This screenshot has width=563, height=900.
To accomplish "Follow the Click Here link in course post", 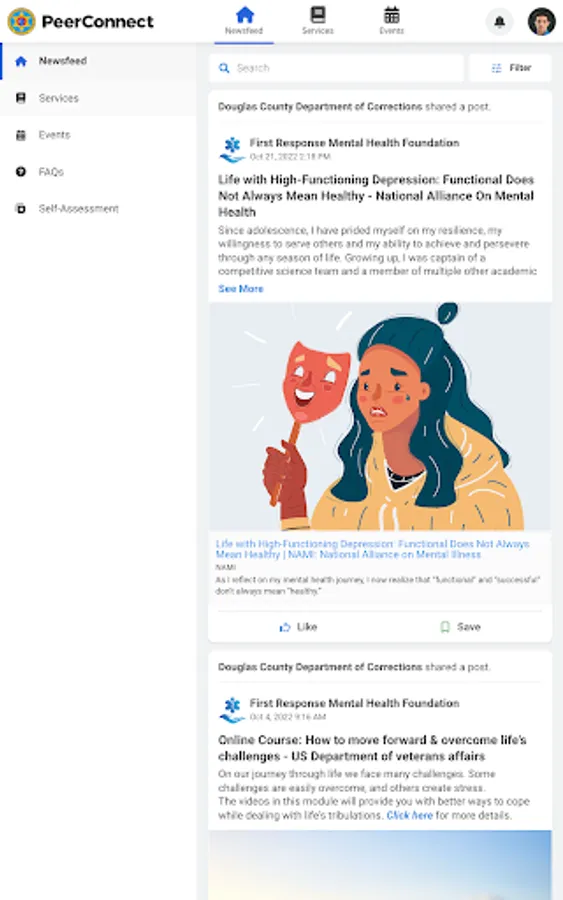I will [x=409, y=815].
